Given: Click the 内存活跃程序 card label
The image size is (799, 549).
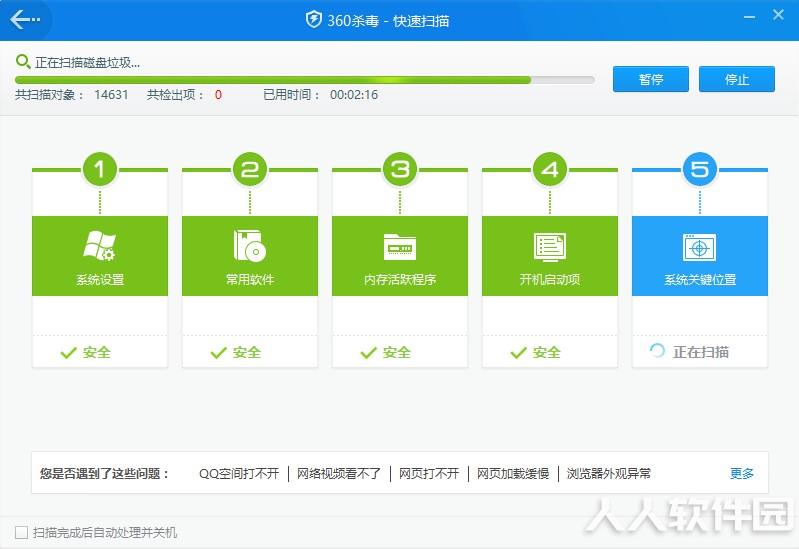Looking at the screenshot, I should [x=400, y=279].
